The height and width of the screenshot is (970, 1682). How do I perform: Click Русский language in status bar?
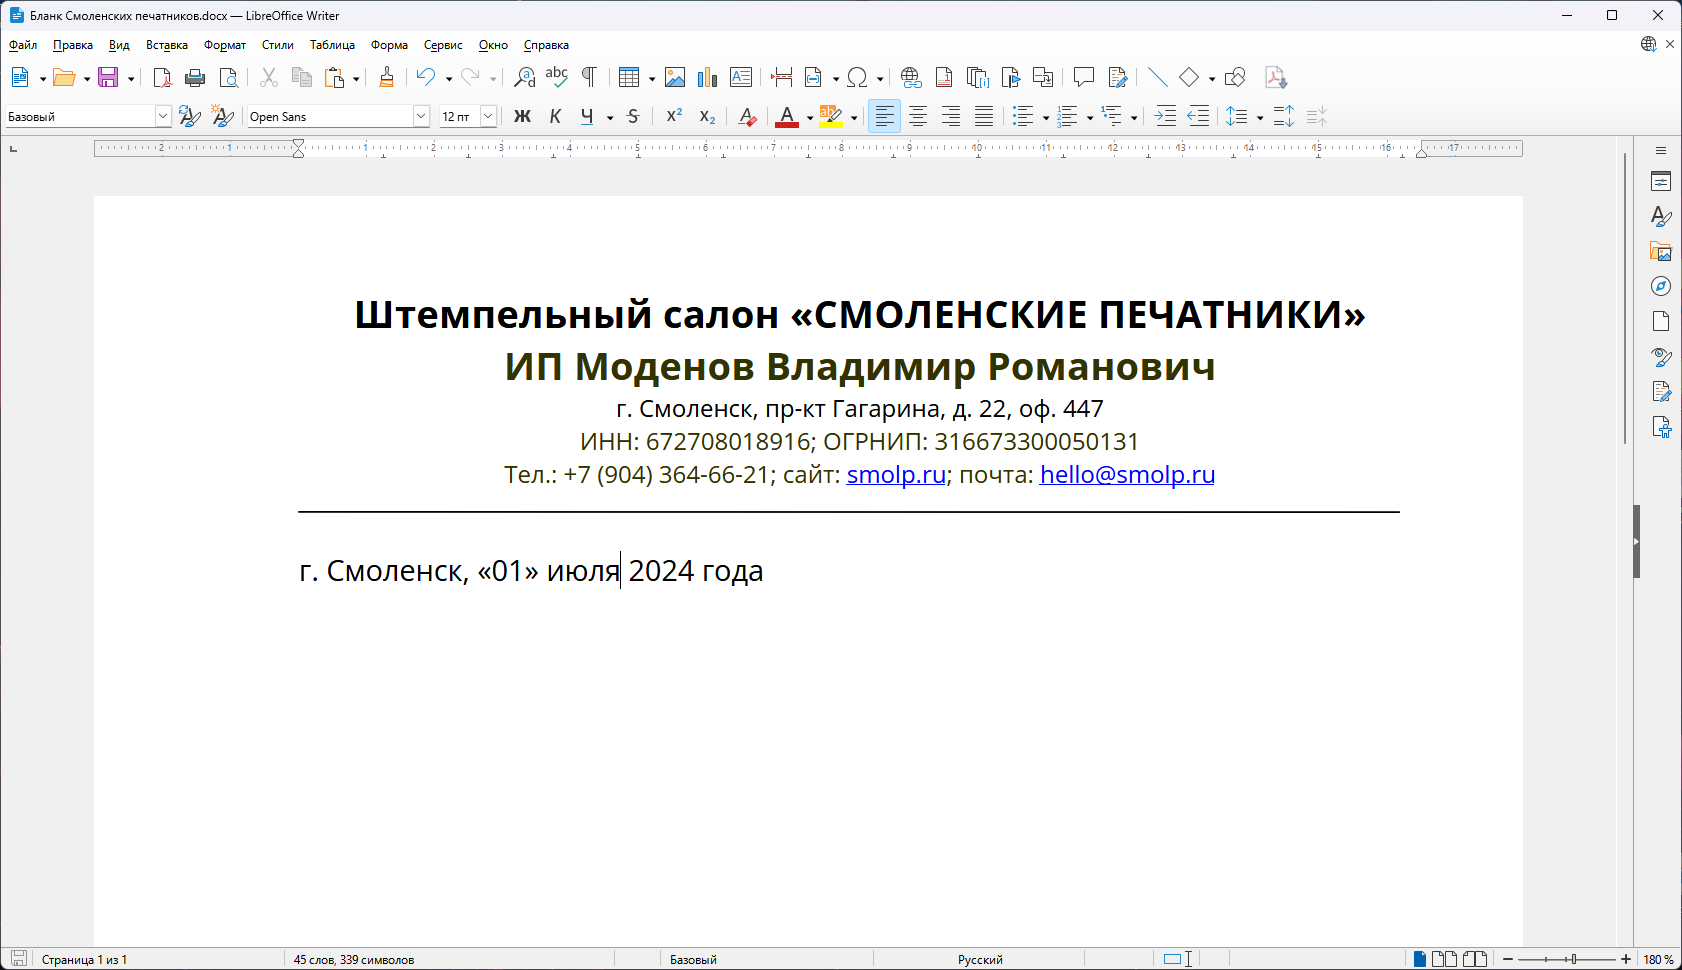[980, 959]
